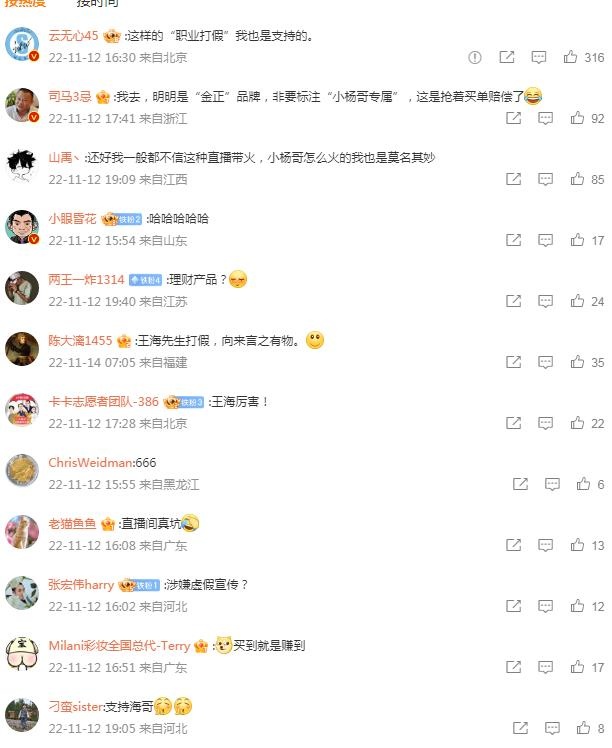
Task: Reply to 两王一炸1314's comment
Action: (x=545, y=301)
